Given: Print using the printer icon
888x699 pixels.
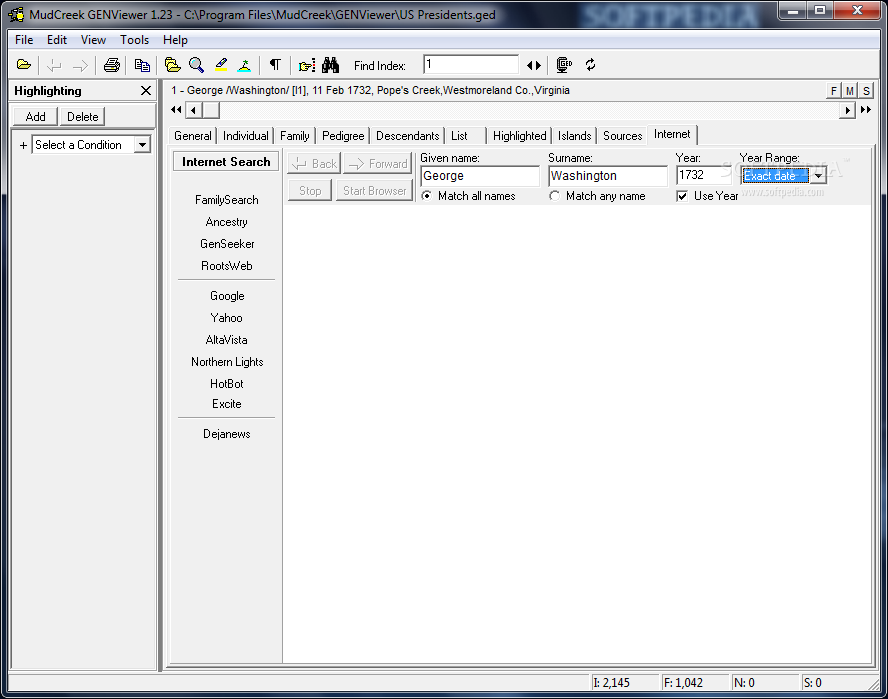Looking at the screenshot, I should click(x=112, y=65).
